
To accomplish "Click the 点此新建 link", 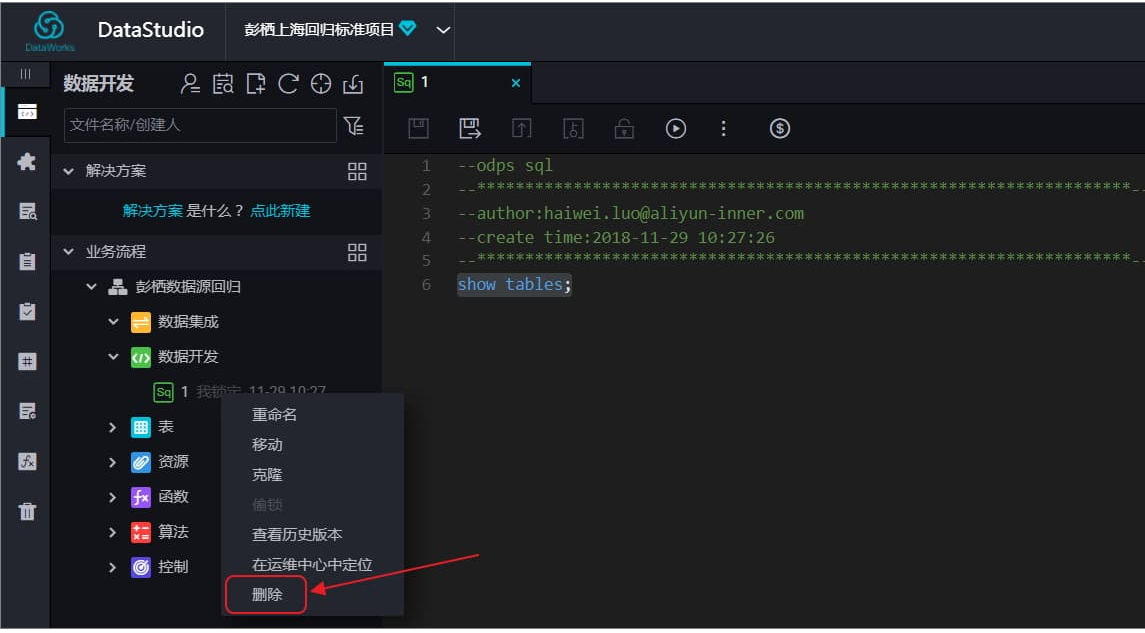I will pos(280,211).
